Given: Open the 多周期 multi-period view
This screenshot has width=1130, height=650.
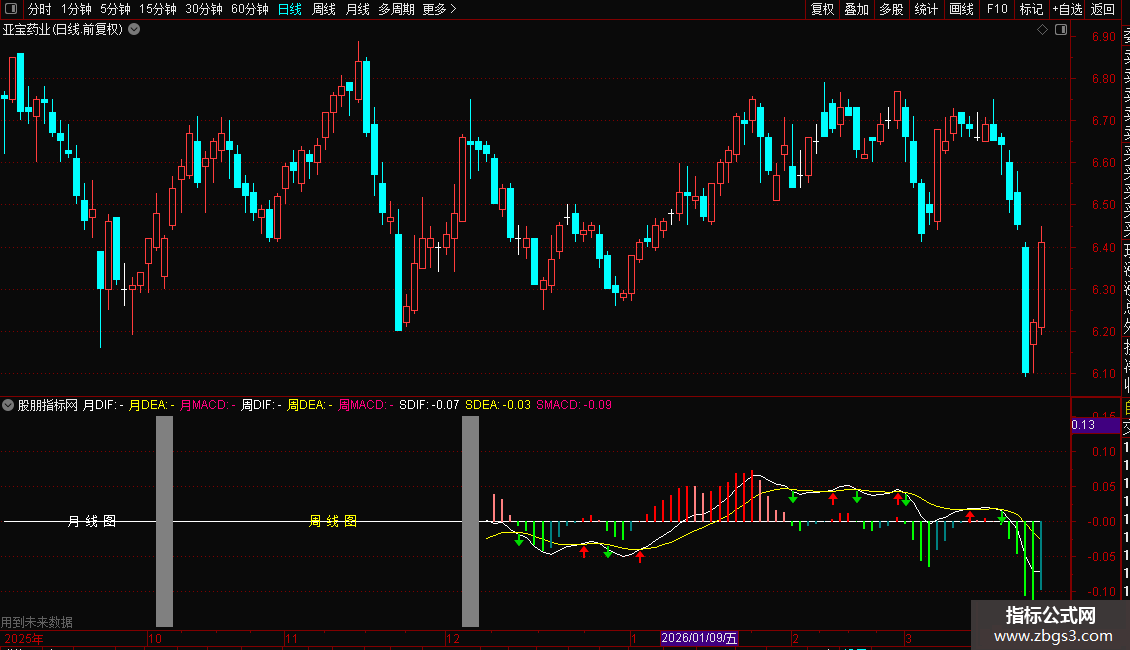Looking at the screenshot, I should pos(396,9).
